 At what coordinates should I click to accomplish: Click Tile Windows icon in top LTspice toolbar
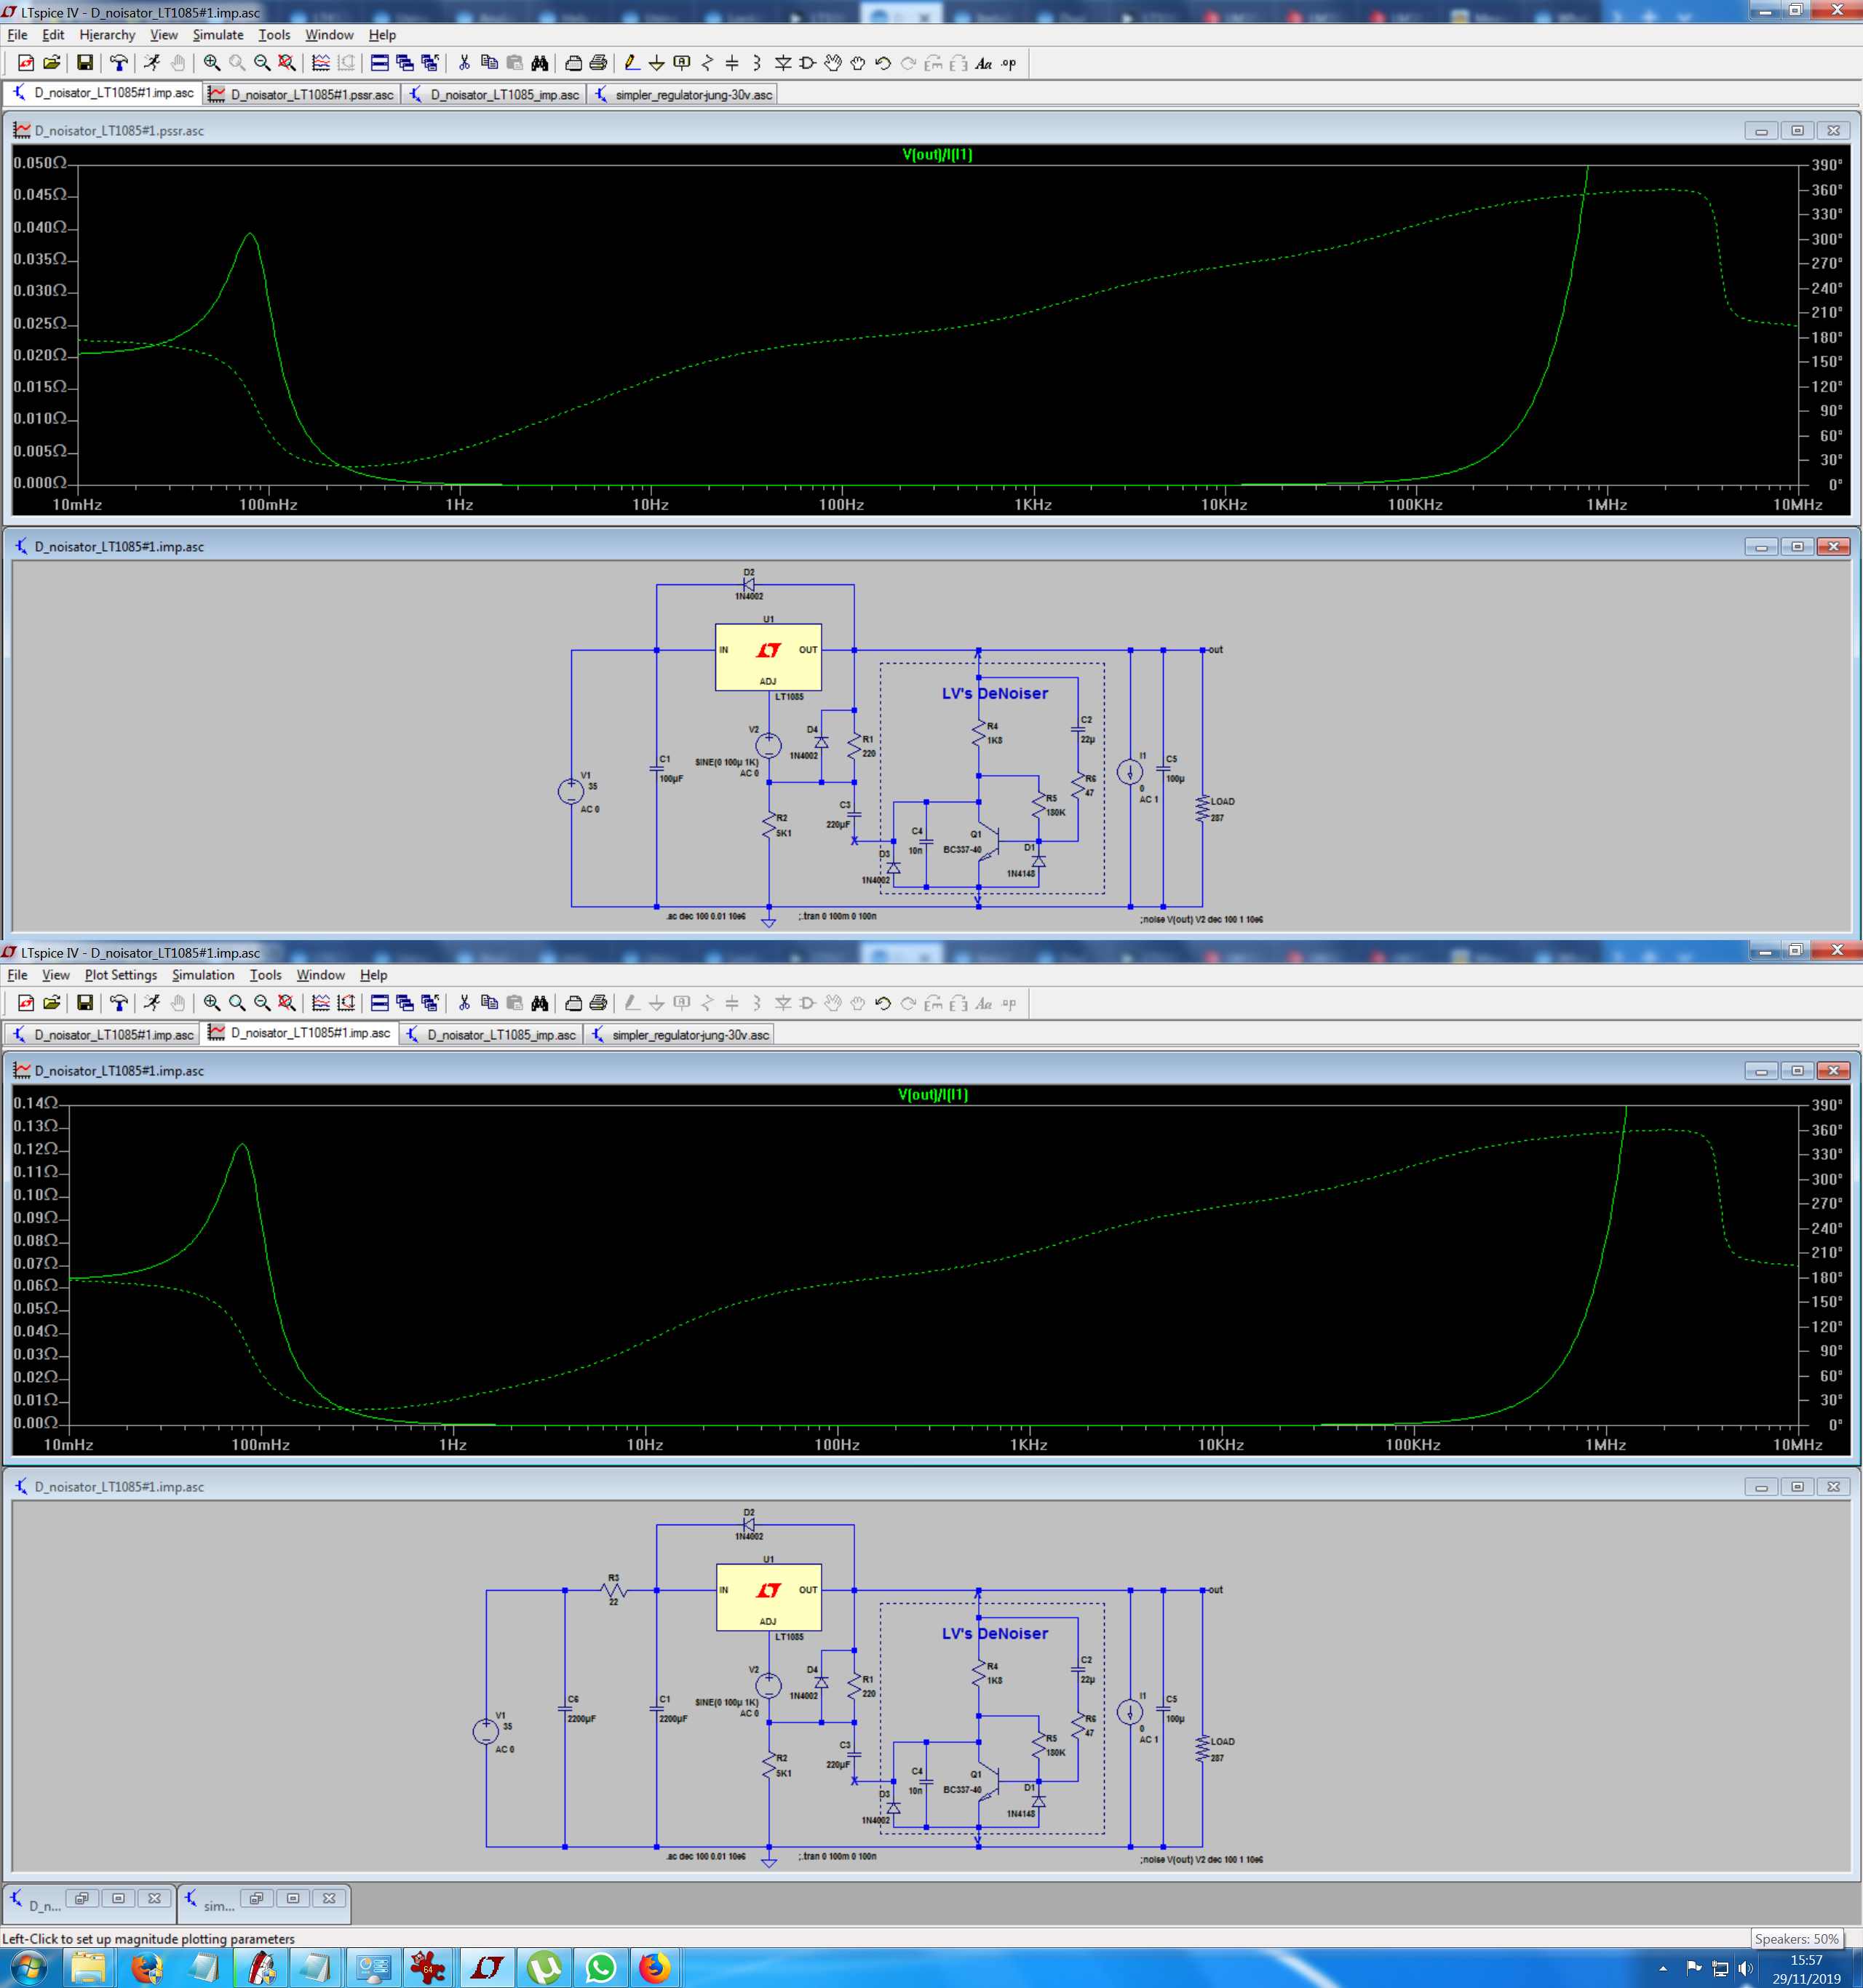(x=380, y=63)
